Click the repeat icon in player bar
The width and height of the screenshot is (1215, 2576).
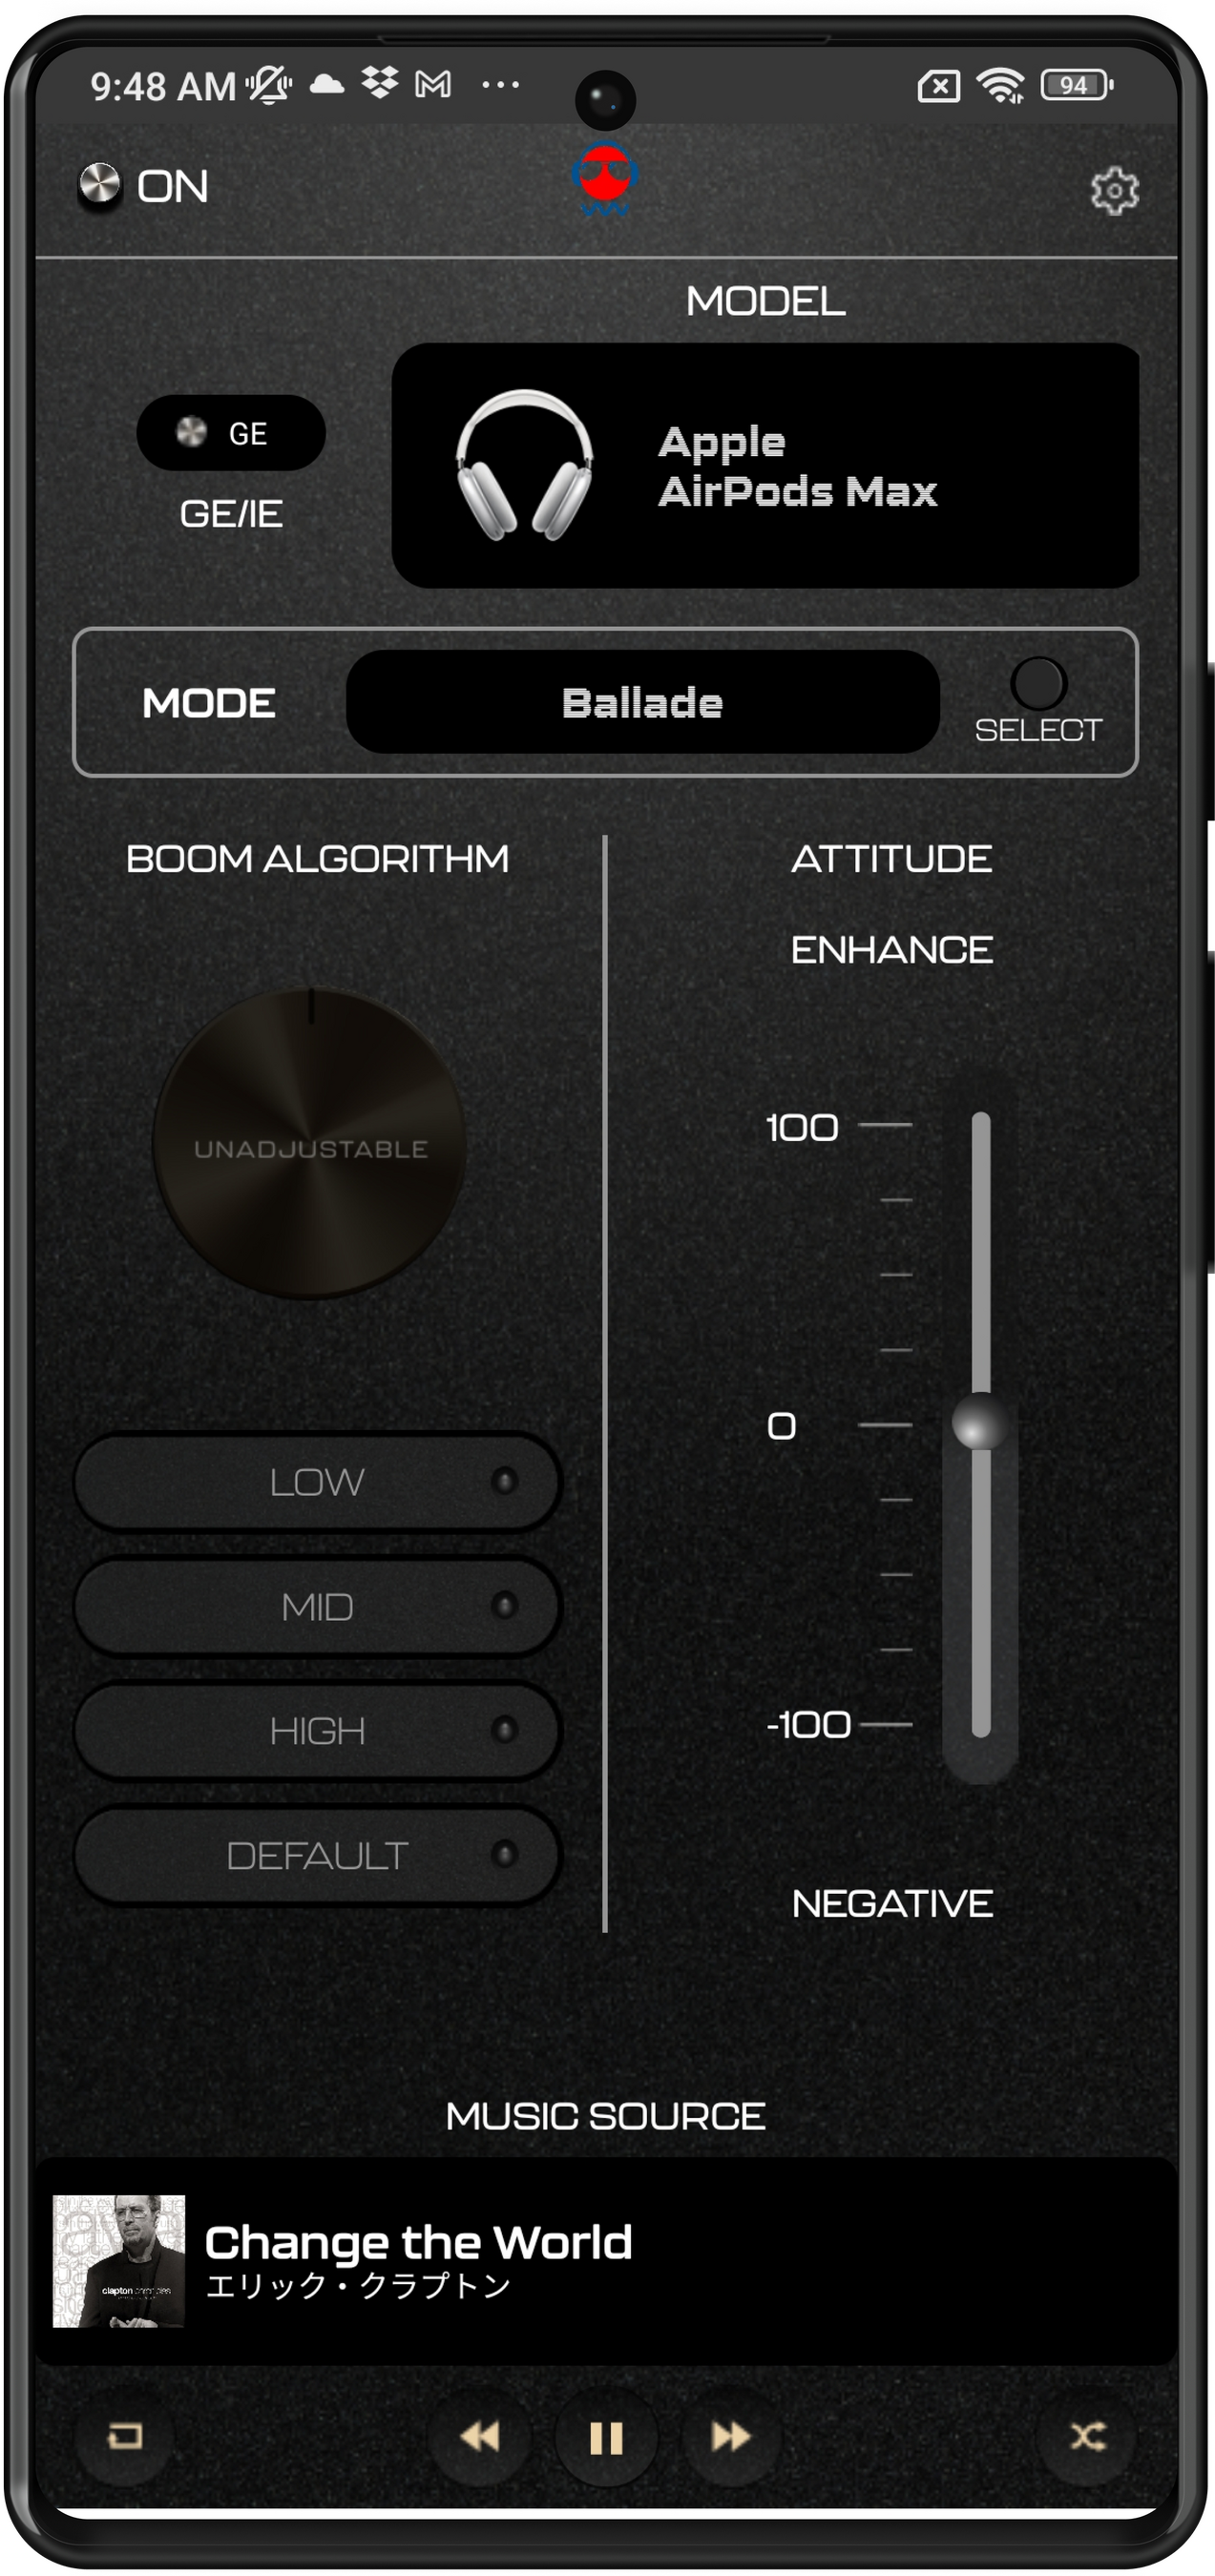pyautogui.click(x=125, y=2436)
